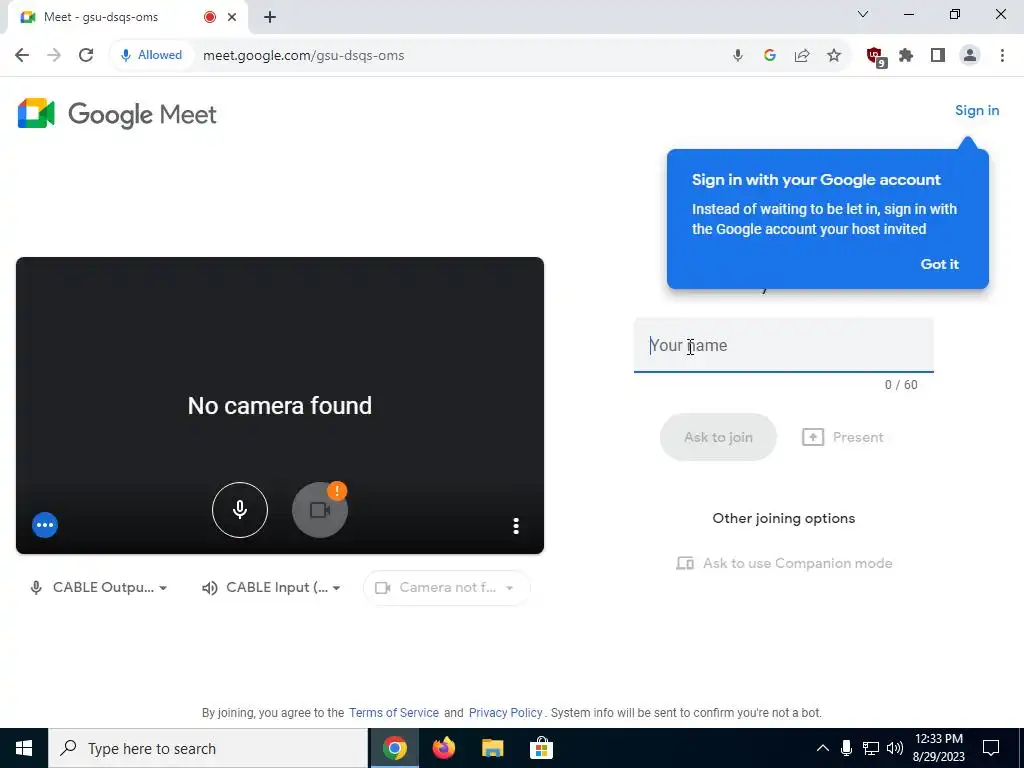Click the browser forward arrow
1024x768 pixels.
click(54, 55)
